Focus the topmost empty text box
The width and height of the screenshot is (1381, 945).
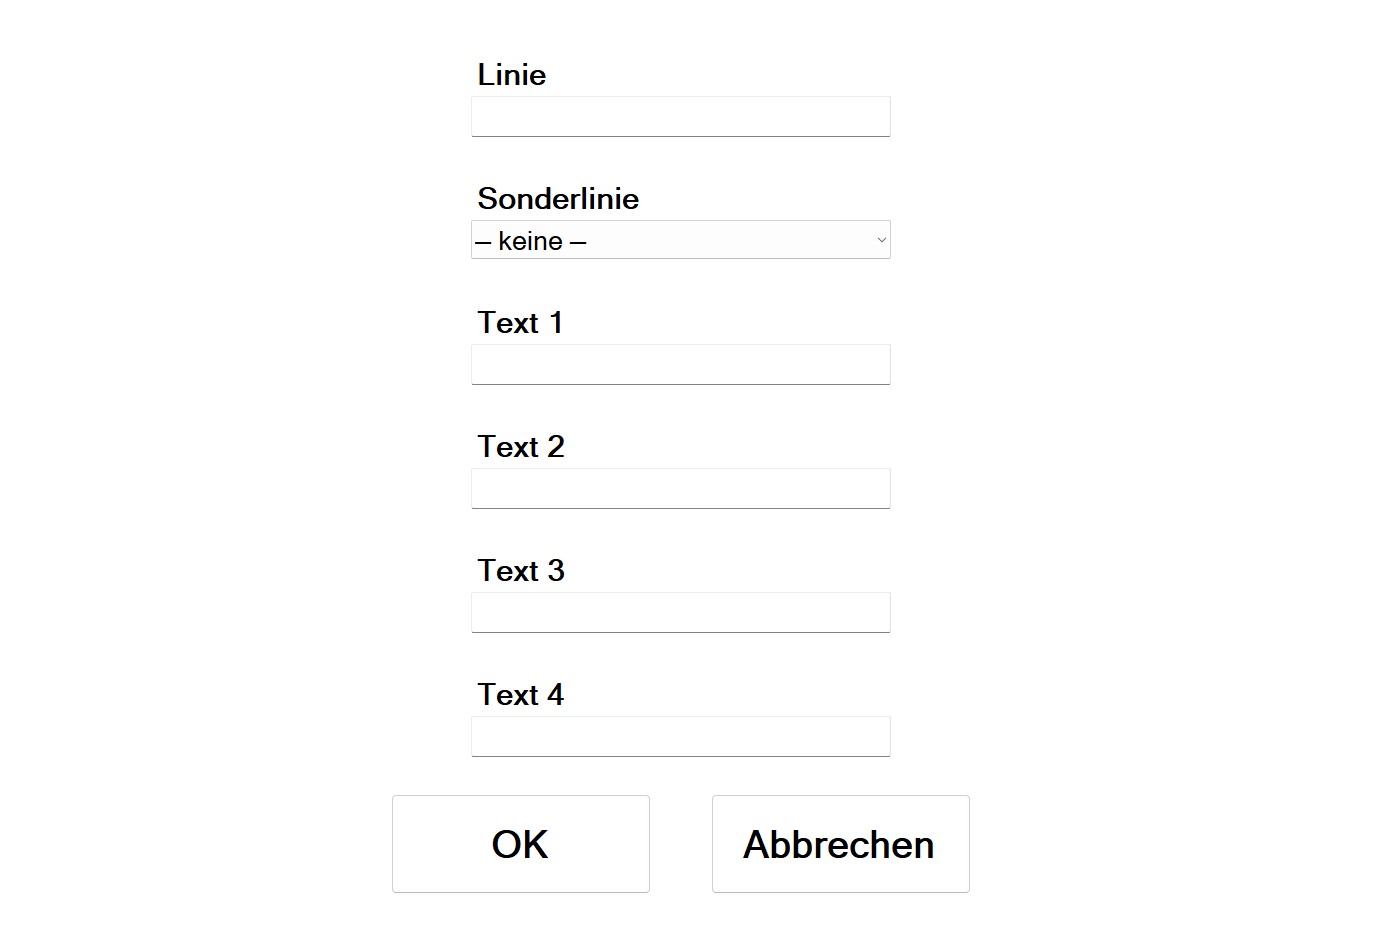click(x=680, y=117)
